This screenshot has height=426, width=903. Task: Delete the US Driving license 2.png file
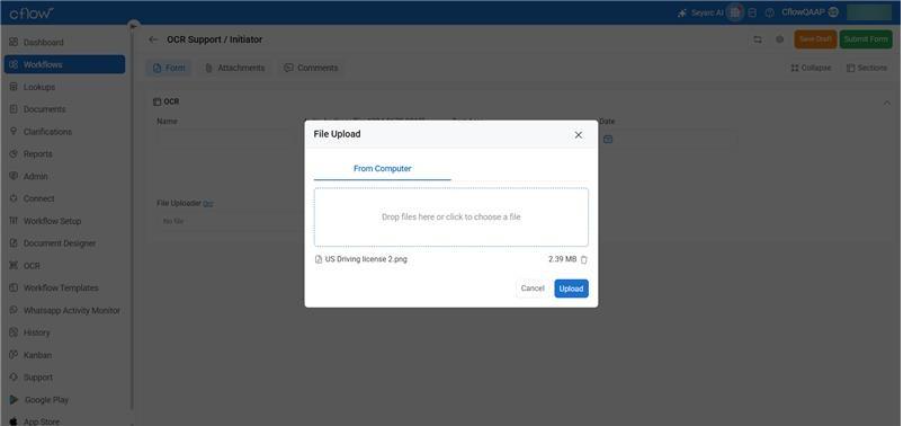pyautogui.click(x=584, y=259)
